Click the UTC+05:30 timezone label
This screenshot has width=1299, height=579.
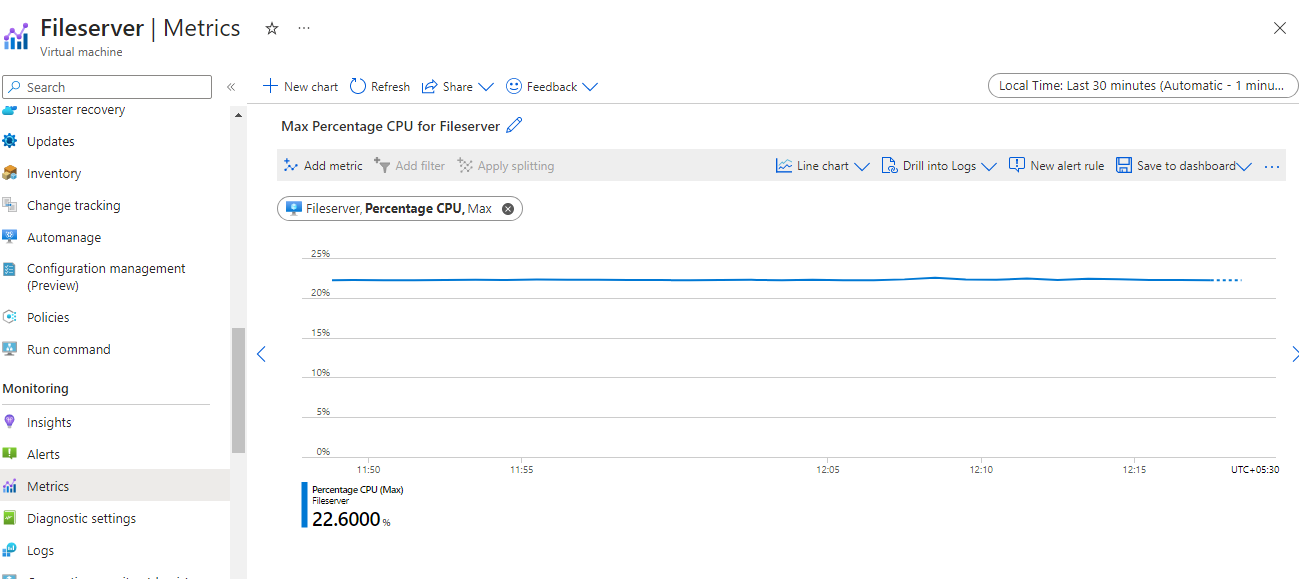1255,469
